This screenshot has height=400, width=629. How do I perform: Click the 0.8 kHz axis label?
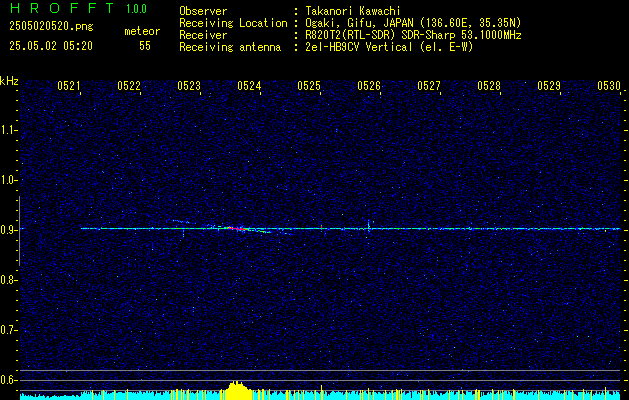9,280
